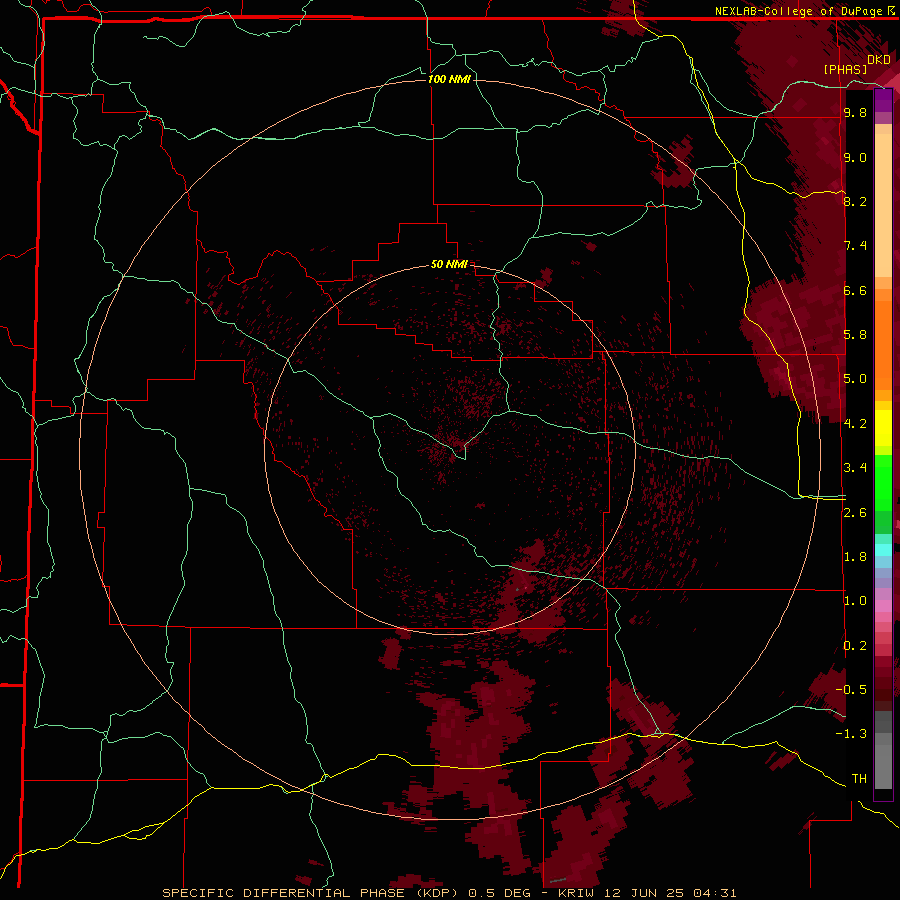Click the 1.0 value on the color scale
The image size is (900, 900).
coord(855,601)
